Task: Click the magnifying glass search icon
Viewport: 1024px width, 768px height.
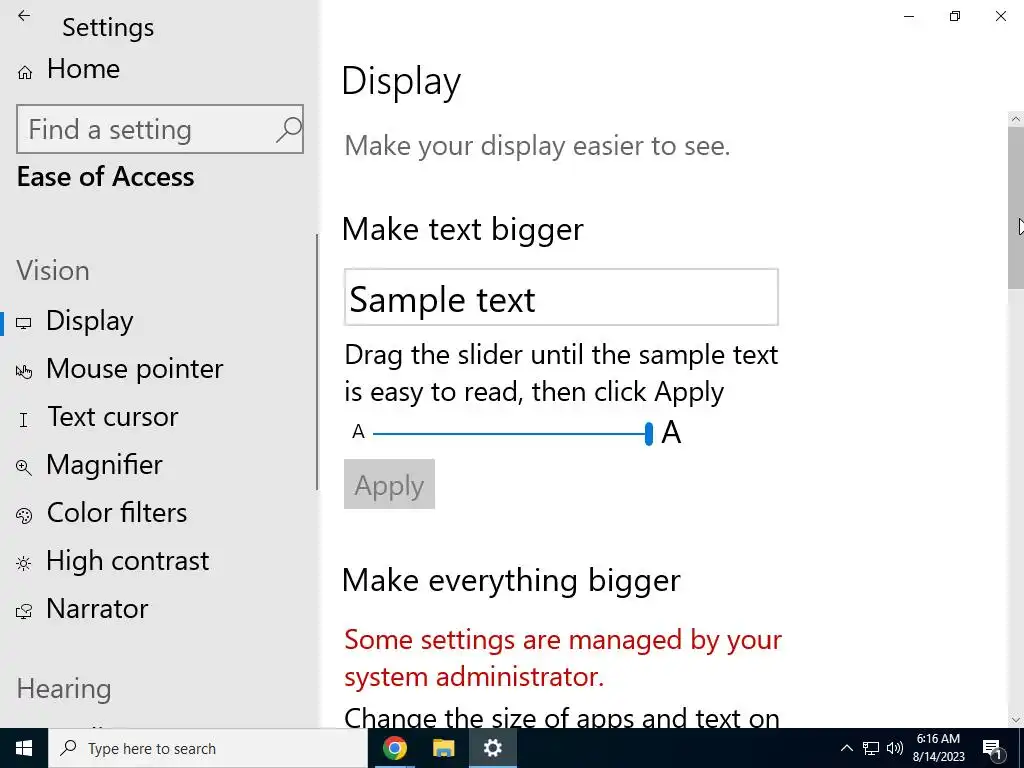Action: tap(289, 129)
